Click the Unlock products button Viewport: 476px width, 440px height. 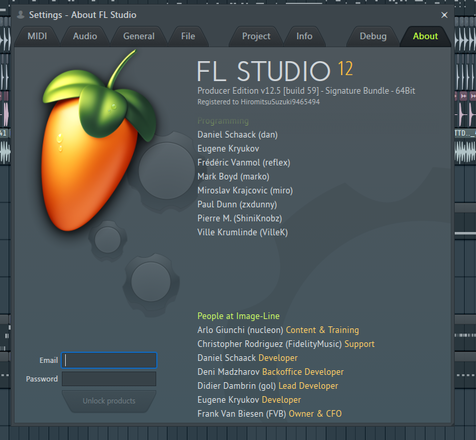point(109,401)
